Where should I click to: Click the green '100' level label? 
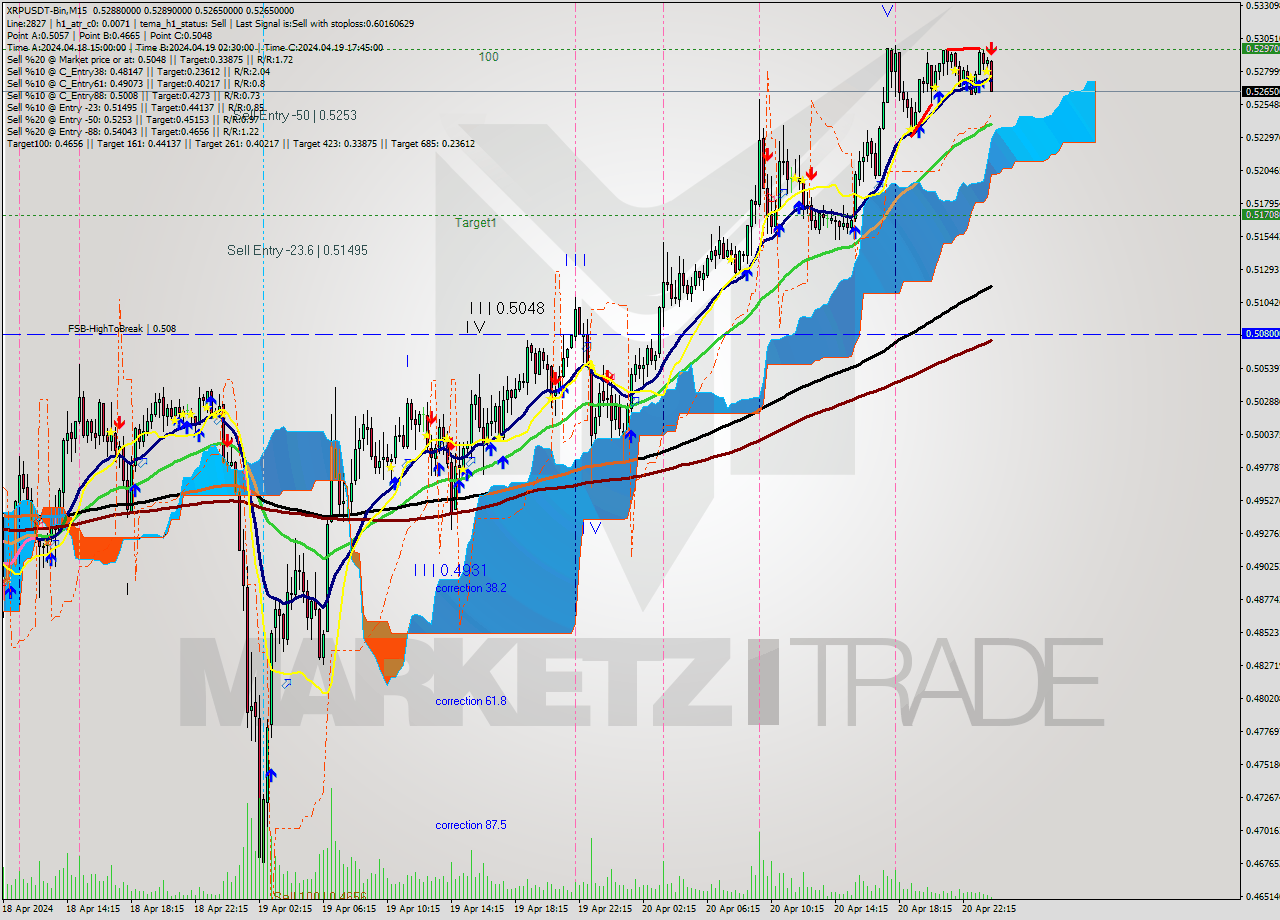[488, 57]
